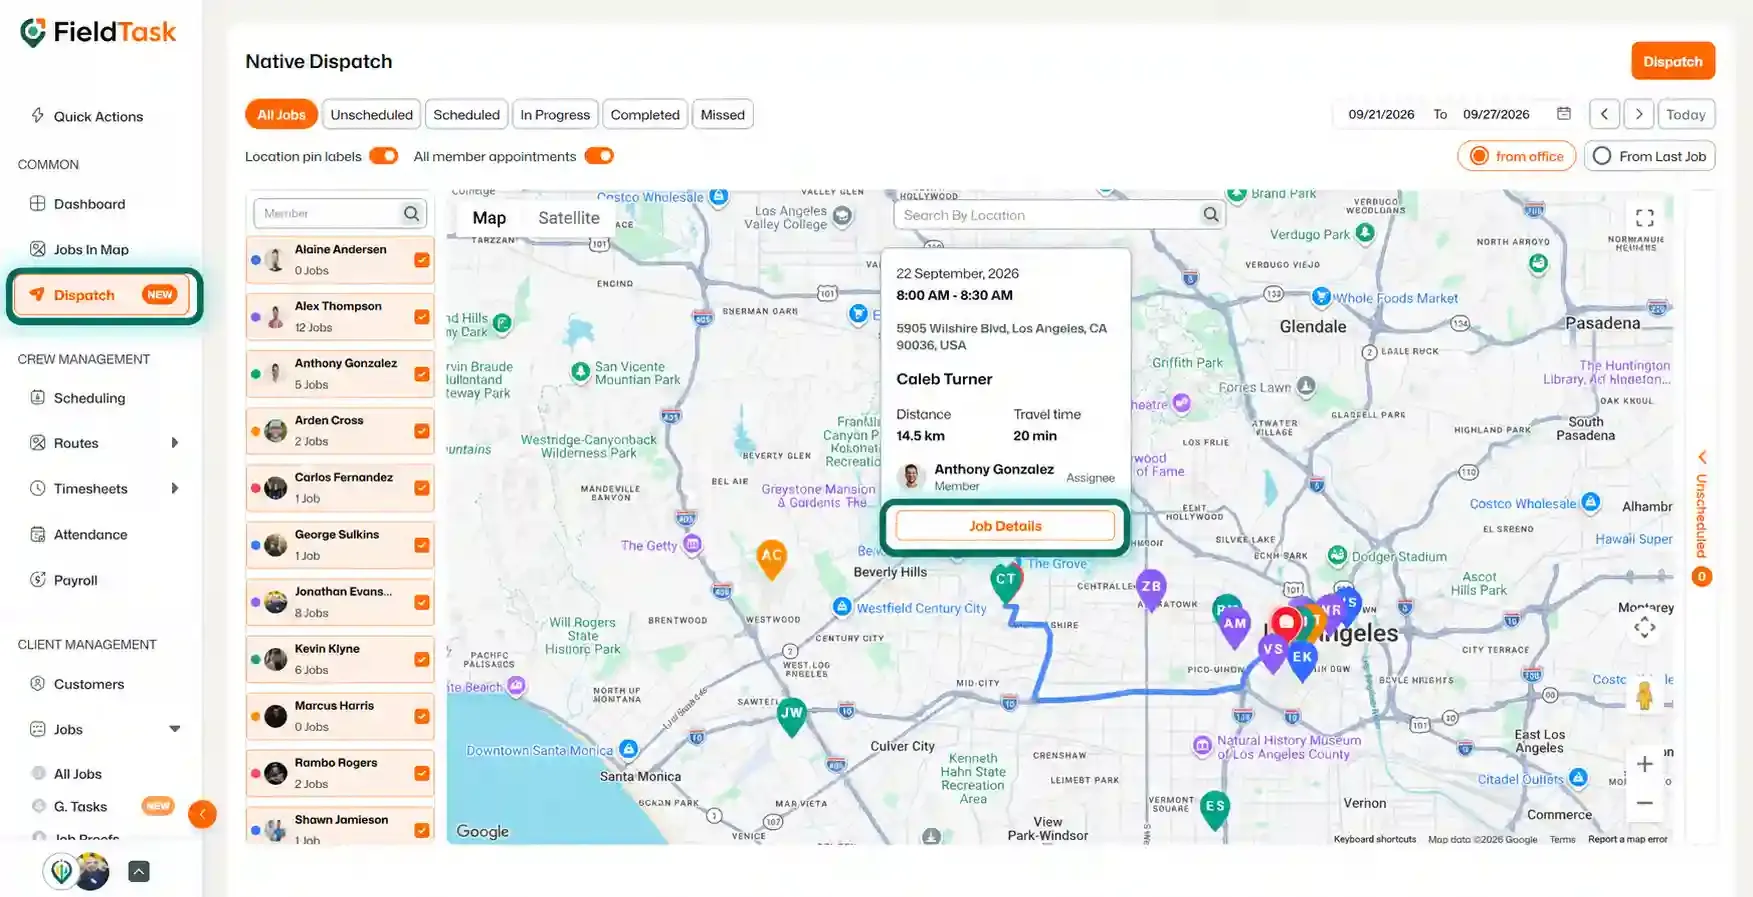Open the Dashboard sidebar icon
The width and height of the screenshot is (1753, 897).
click(38, 203)
